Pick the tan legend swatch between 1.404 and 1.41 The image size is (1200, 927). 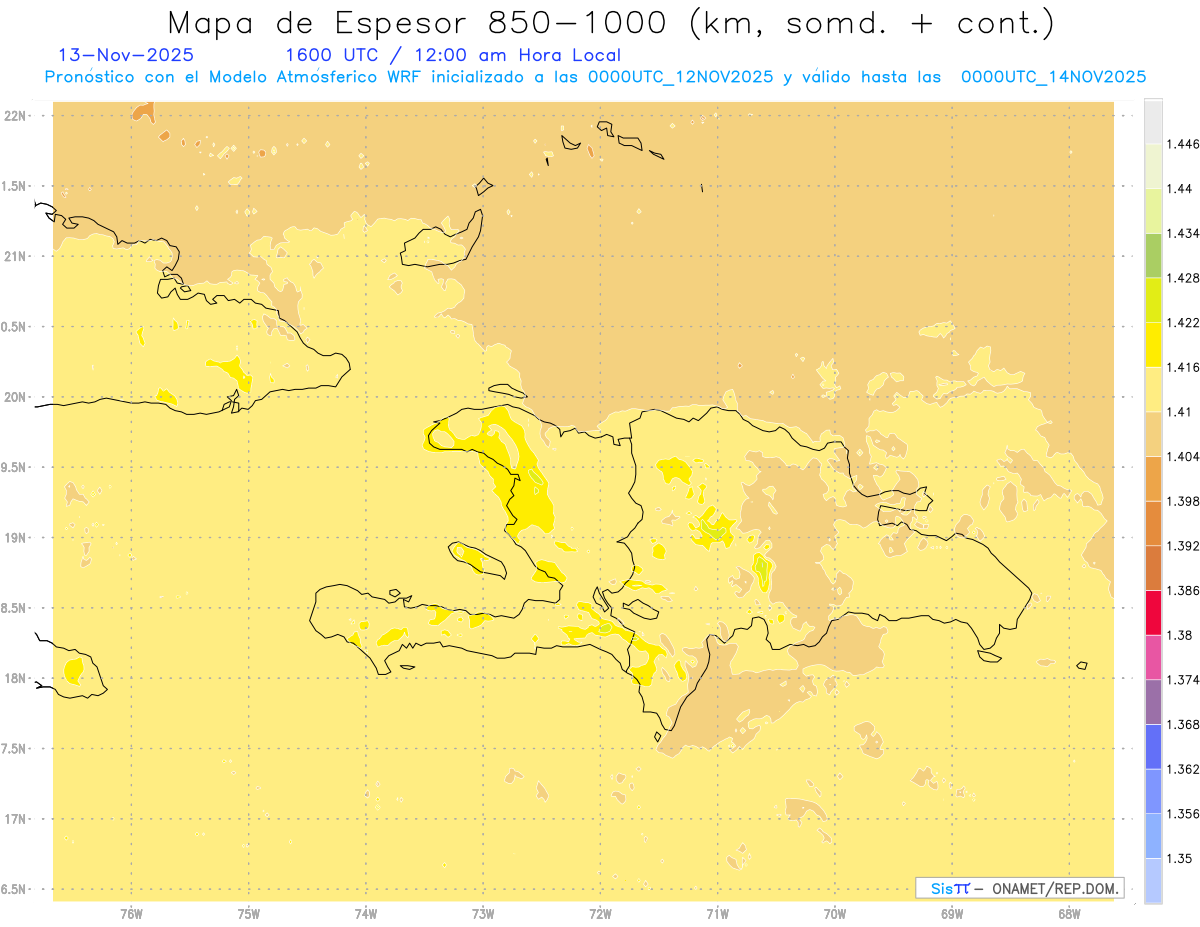(1153, 434)
